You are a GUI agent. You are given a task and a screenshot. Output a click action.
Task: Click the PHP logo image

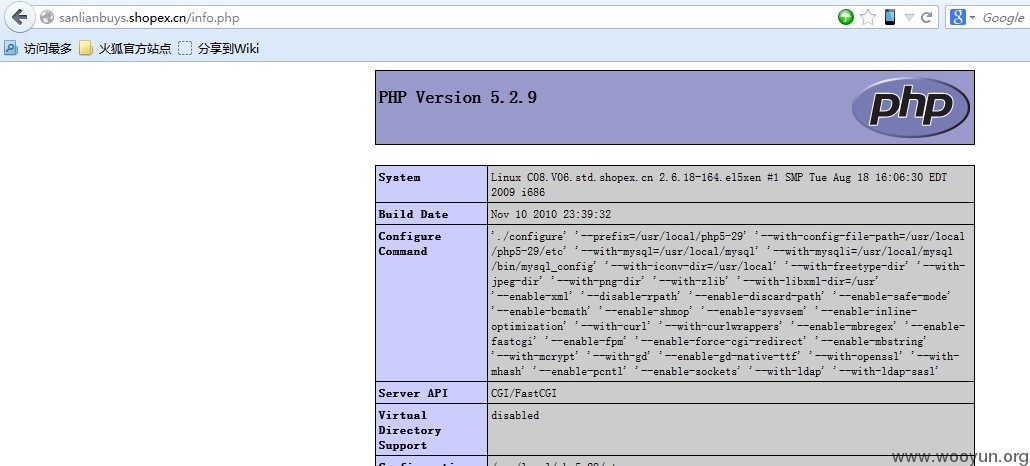click(910, 107)
